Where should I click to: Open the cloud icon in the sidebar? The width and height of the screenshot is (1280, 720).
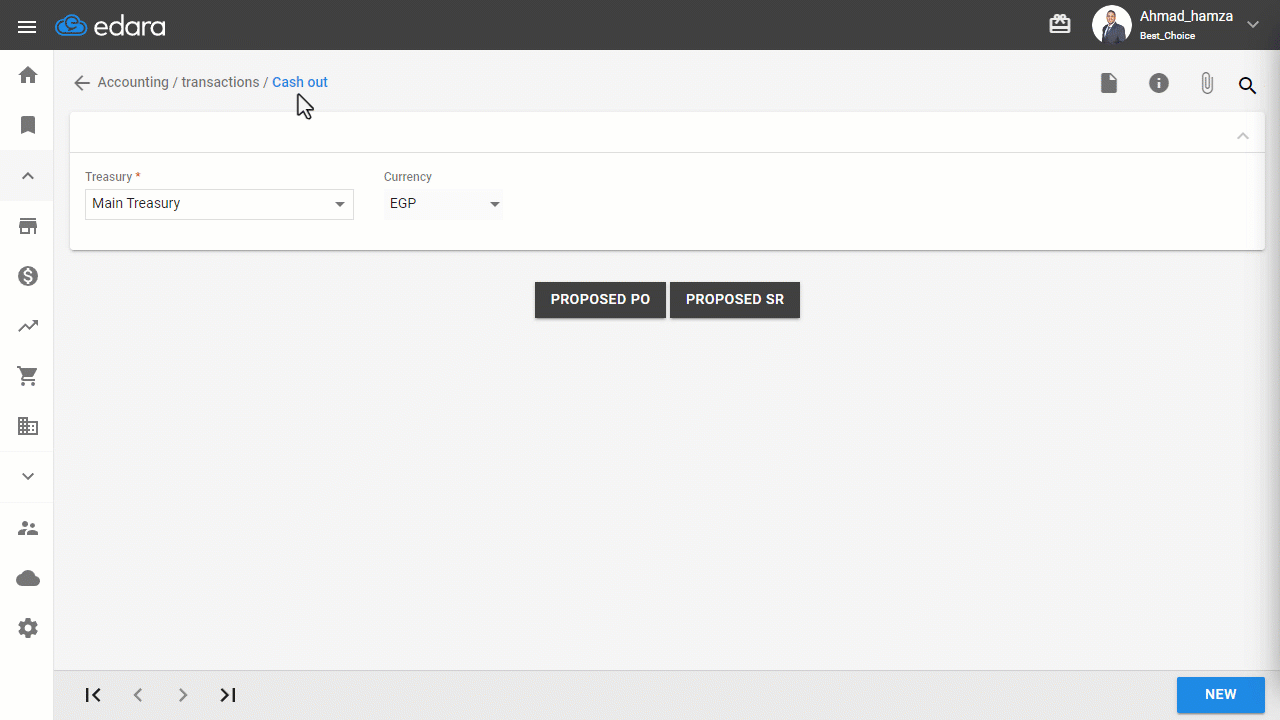pyautogui.click(x=28, y=578)
